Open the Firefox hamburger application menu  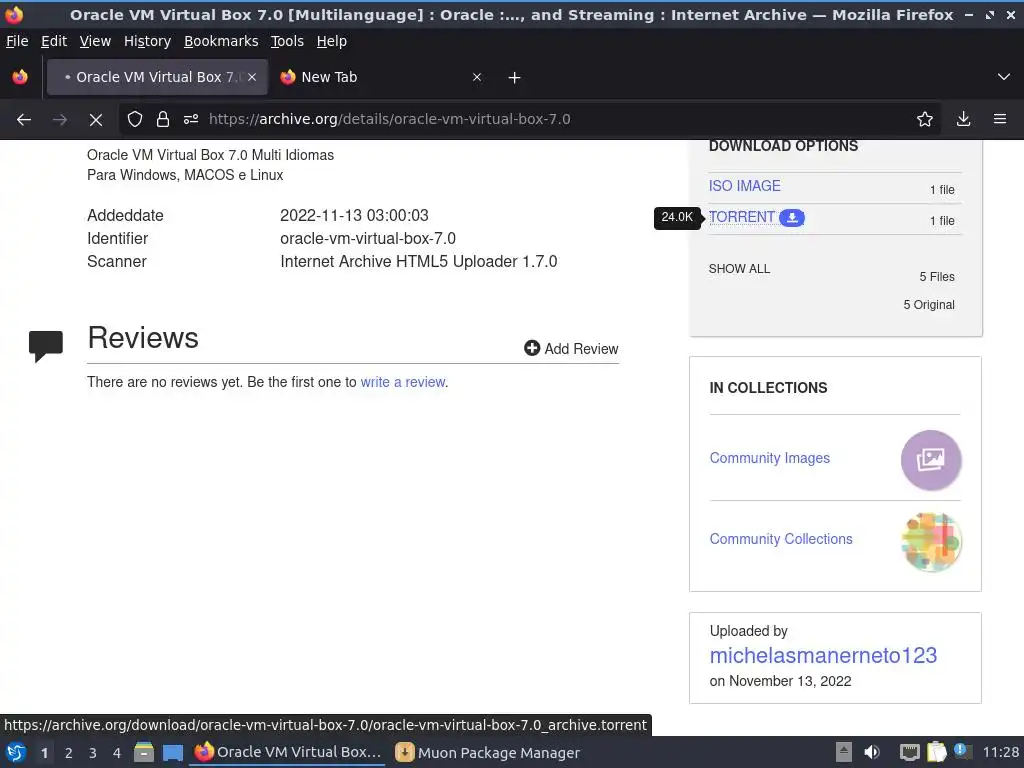click(x=1000, y=119)
